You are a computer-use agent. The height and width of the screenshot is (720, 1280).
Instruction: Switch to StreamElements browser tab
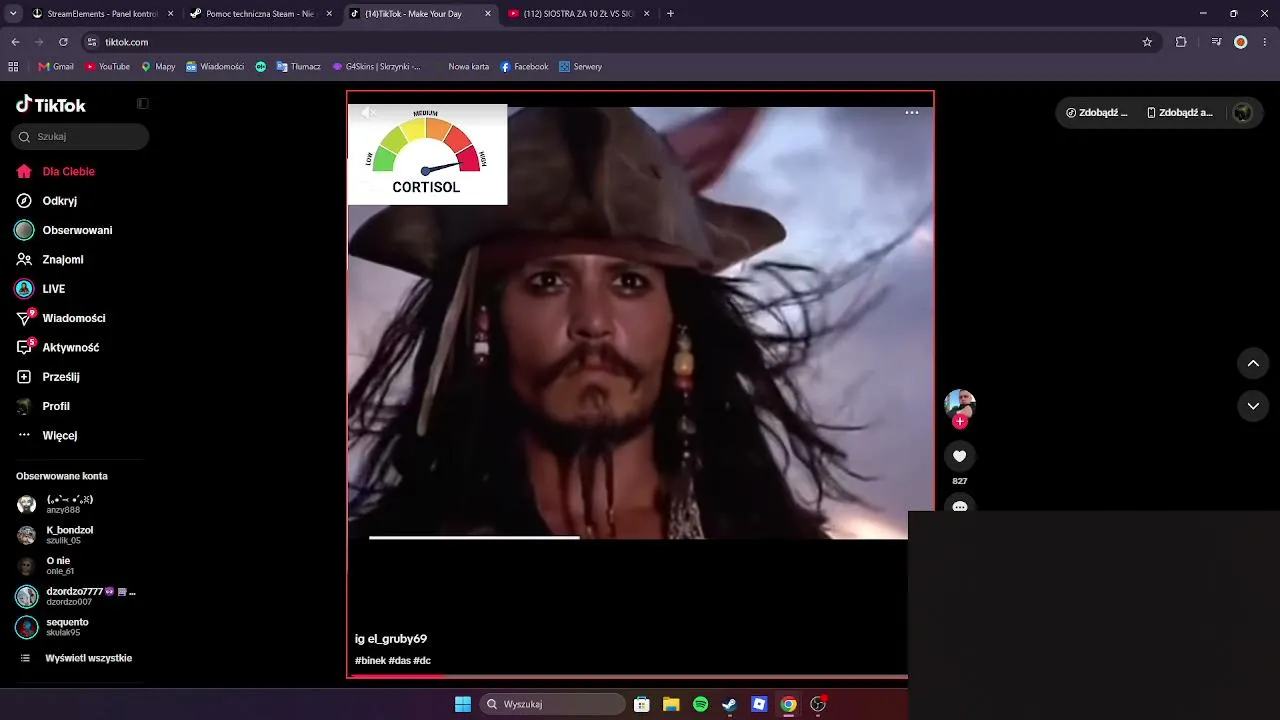pyautogui.click(x=103, y=14)
